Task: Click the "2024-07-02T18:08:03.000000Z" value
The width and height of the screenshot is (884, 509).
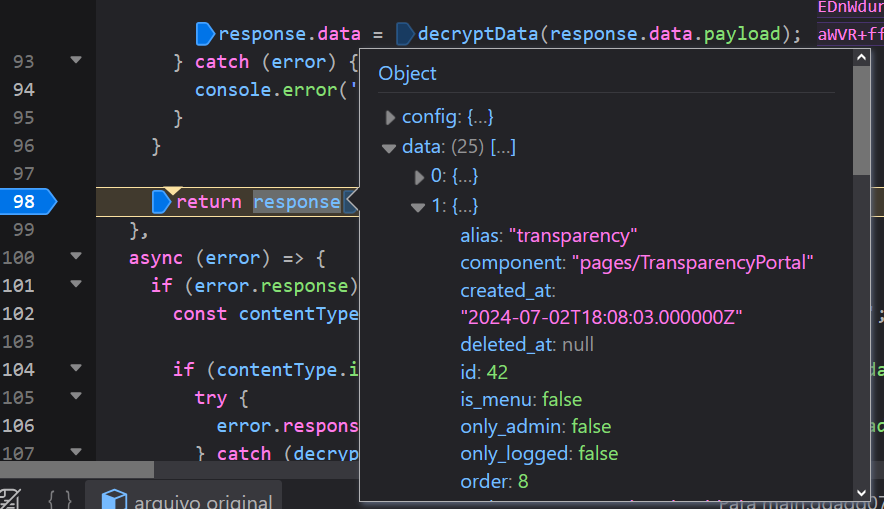Action: coord(601,317)
